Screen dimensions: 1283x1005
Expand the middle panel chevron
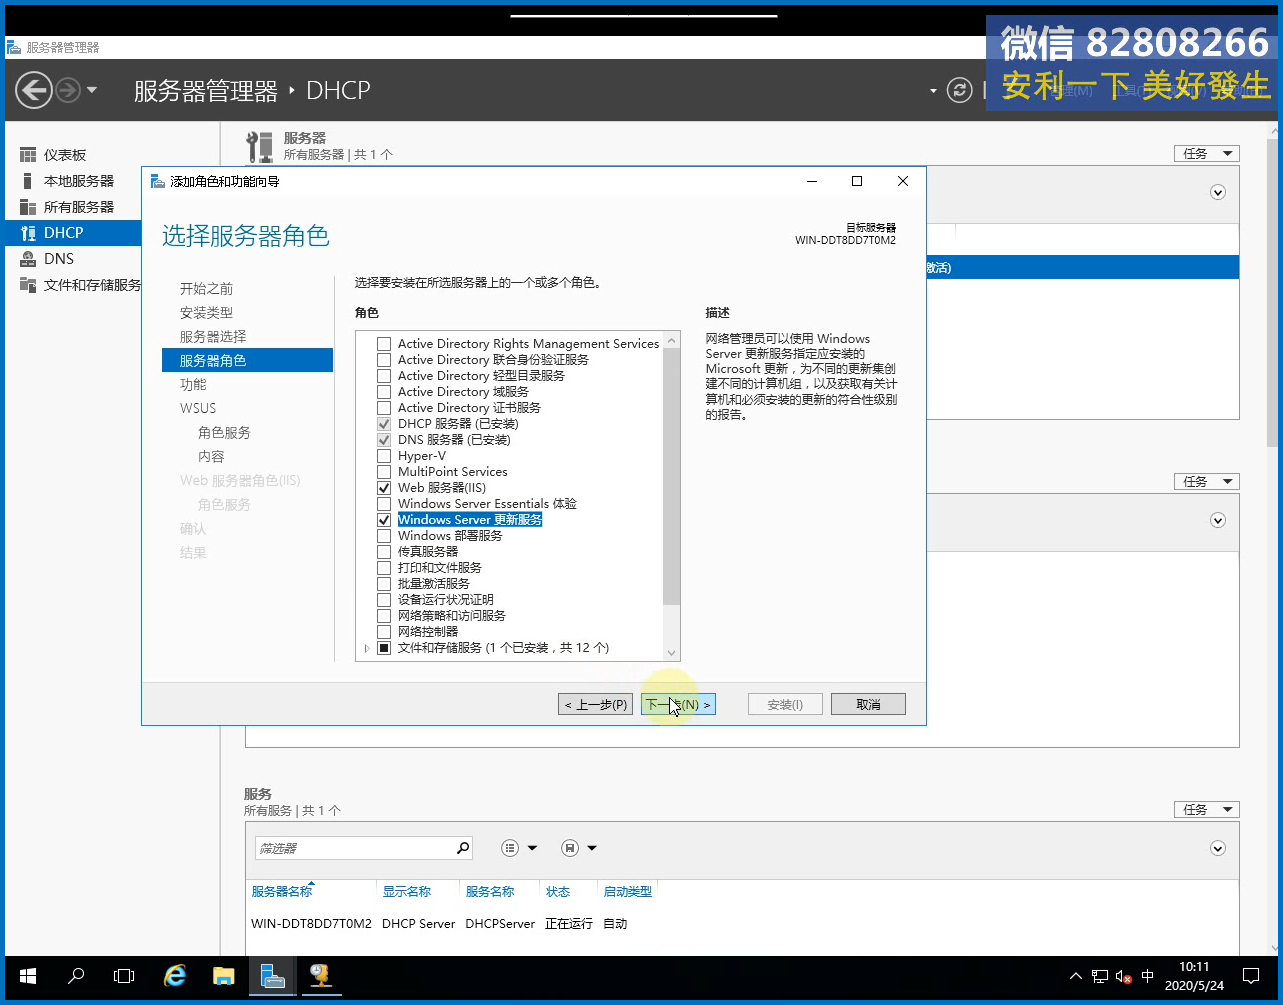(x=1218, y=520)
